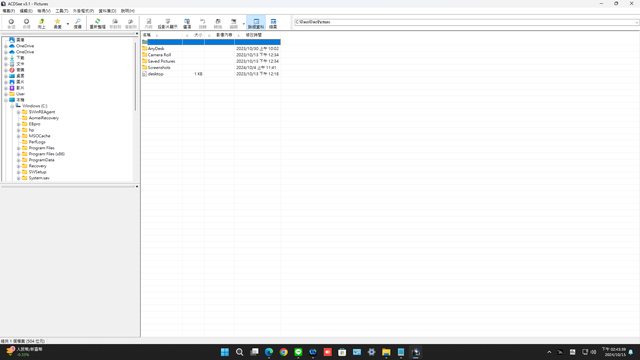Click the magnifier Search icon in the toolbar
The width and height of the screenshot is (640, 360).
click(78, 23)
